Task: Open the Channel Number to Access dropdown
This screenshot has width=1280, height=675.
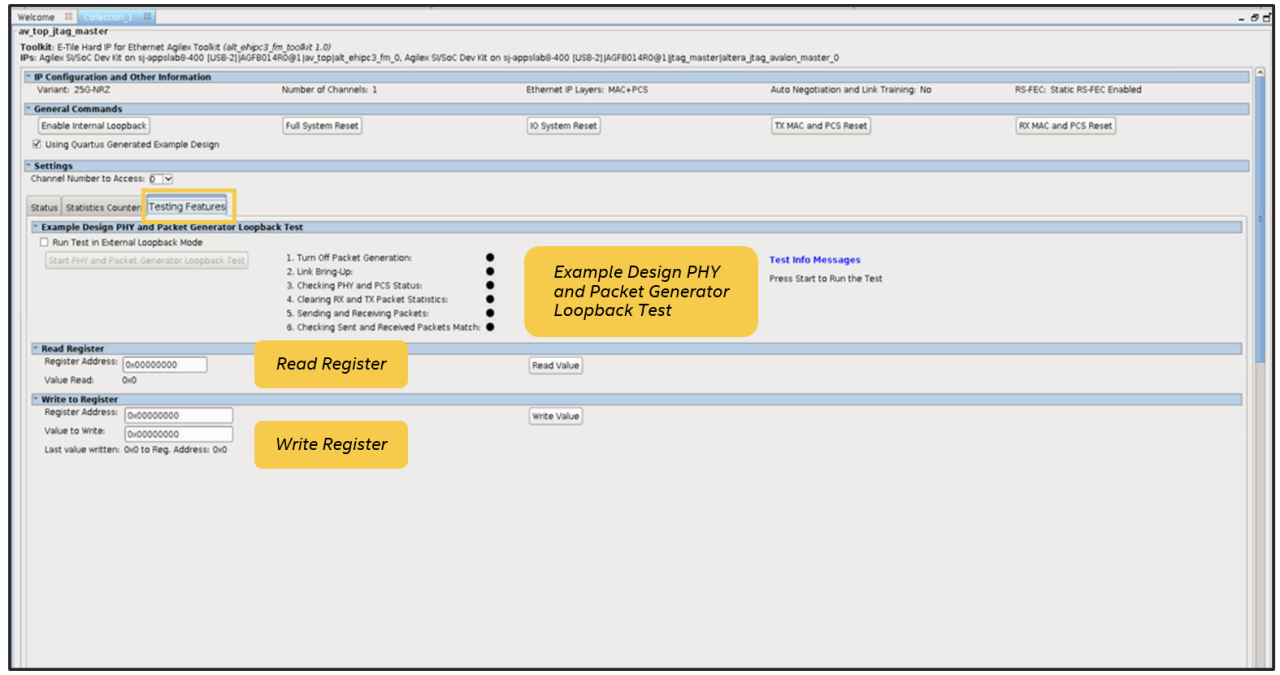Action: click(x=167, y=179)
